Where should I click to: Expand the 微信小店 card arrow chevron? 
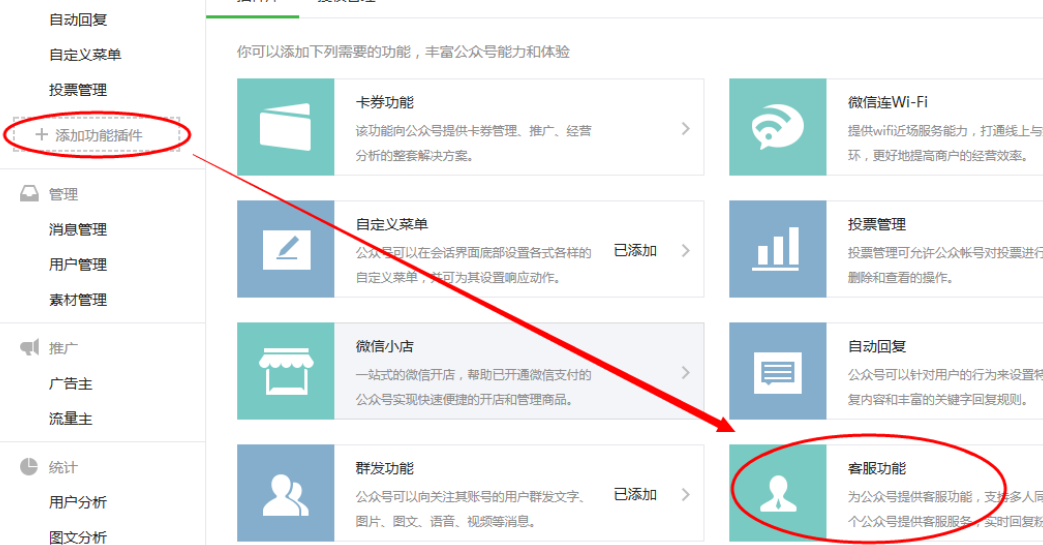point(686,373)
